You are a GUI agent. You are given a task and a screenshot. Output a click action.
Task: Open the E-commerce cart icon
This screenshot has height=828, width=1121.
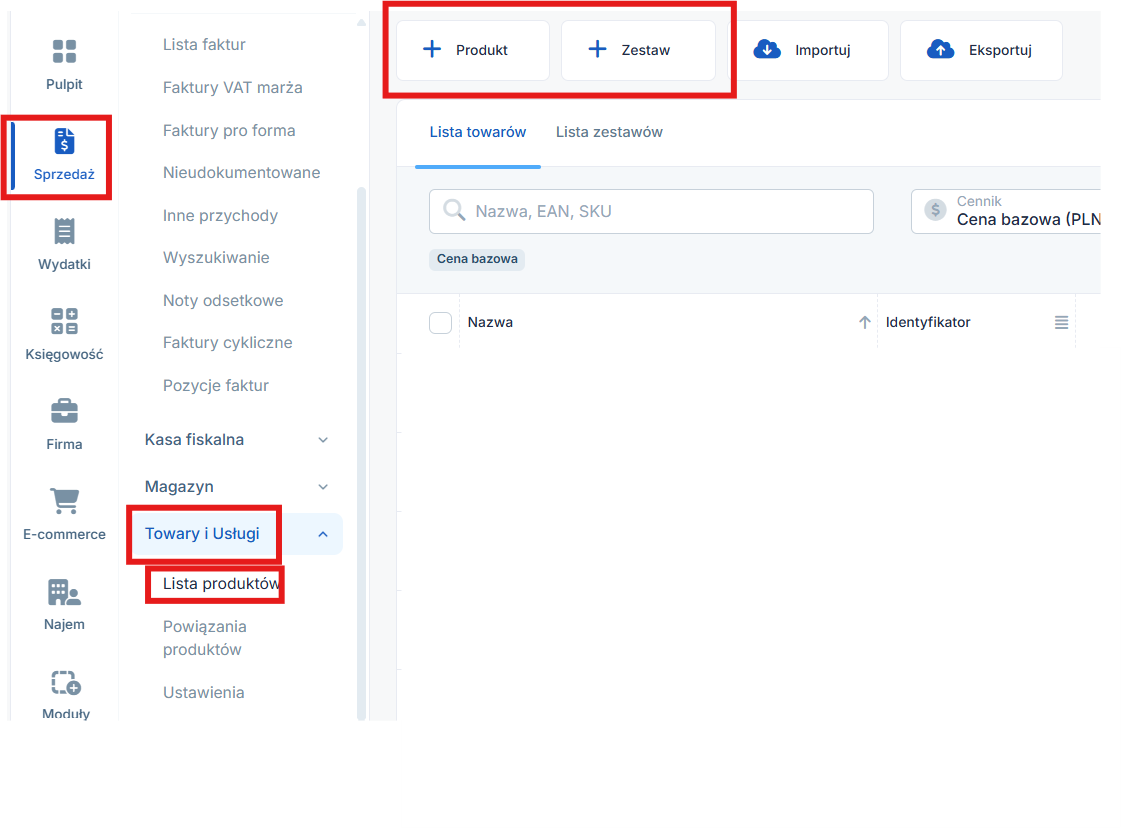(x=64, y=502)
